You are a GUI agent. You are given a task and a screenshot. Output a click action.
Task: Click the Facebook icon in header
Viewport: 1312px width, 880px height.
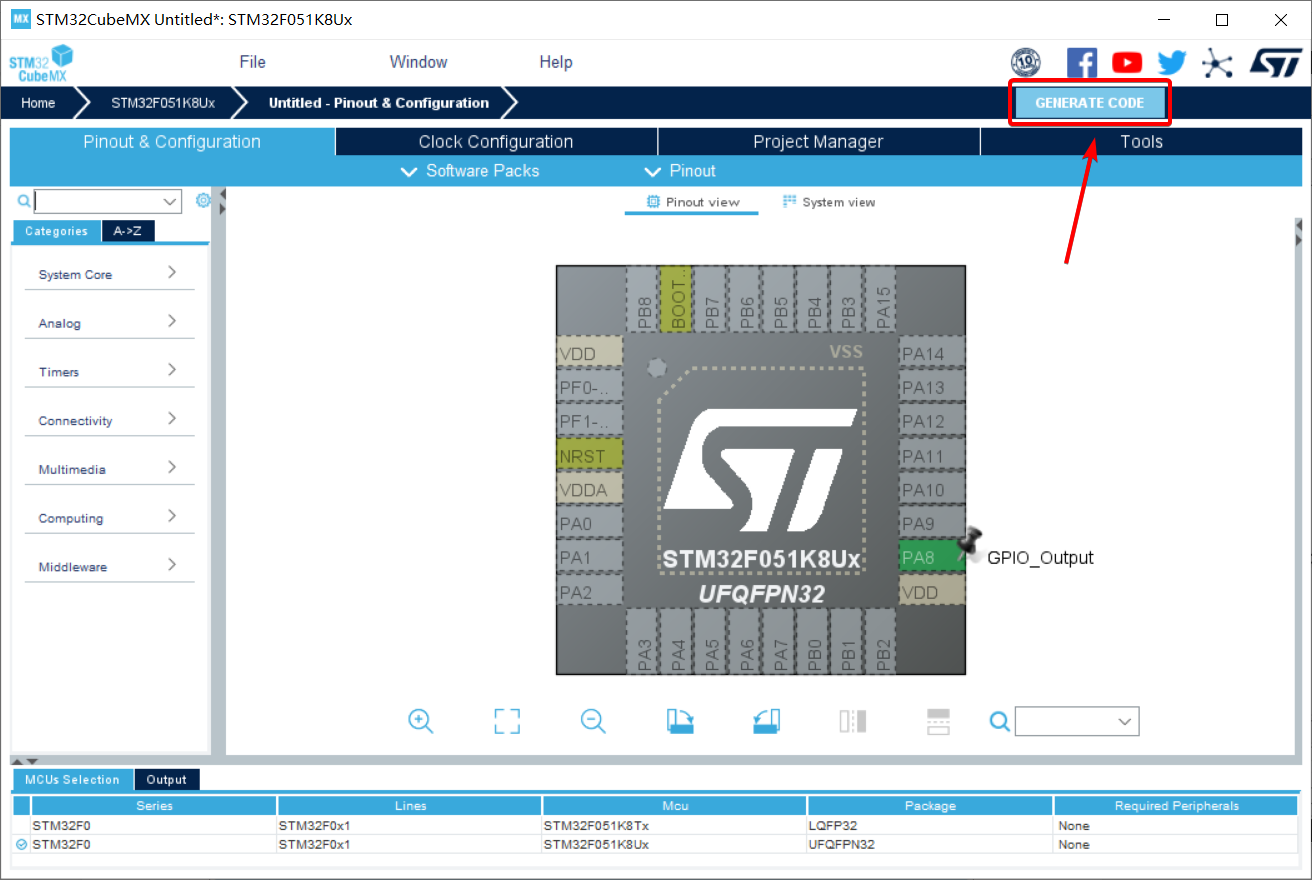(1081, 63)
